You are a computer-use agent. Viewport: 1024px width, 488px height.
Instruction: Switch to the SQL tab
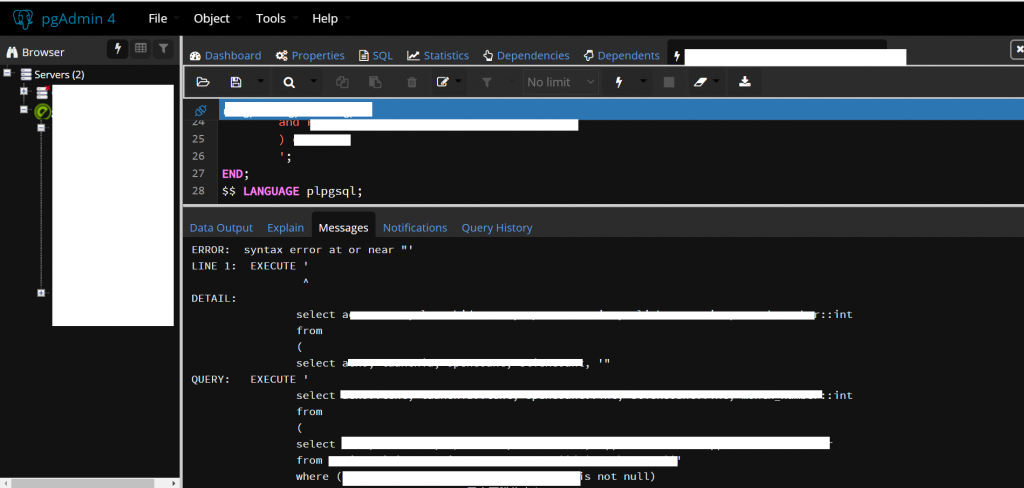click(376, 56)
